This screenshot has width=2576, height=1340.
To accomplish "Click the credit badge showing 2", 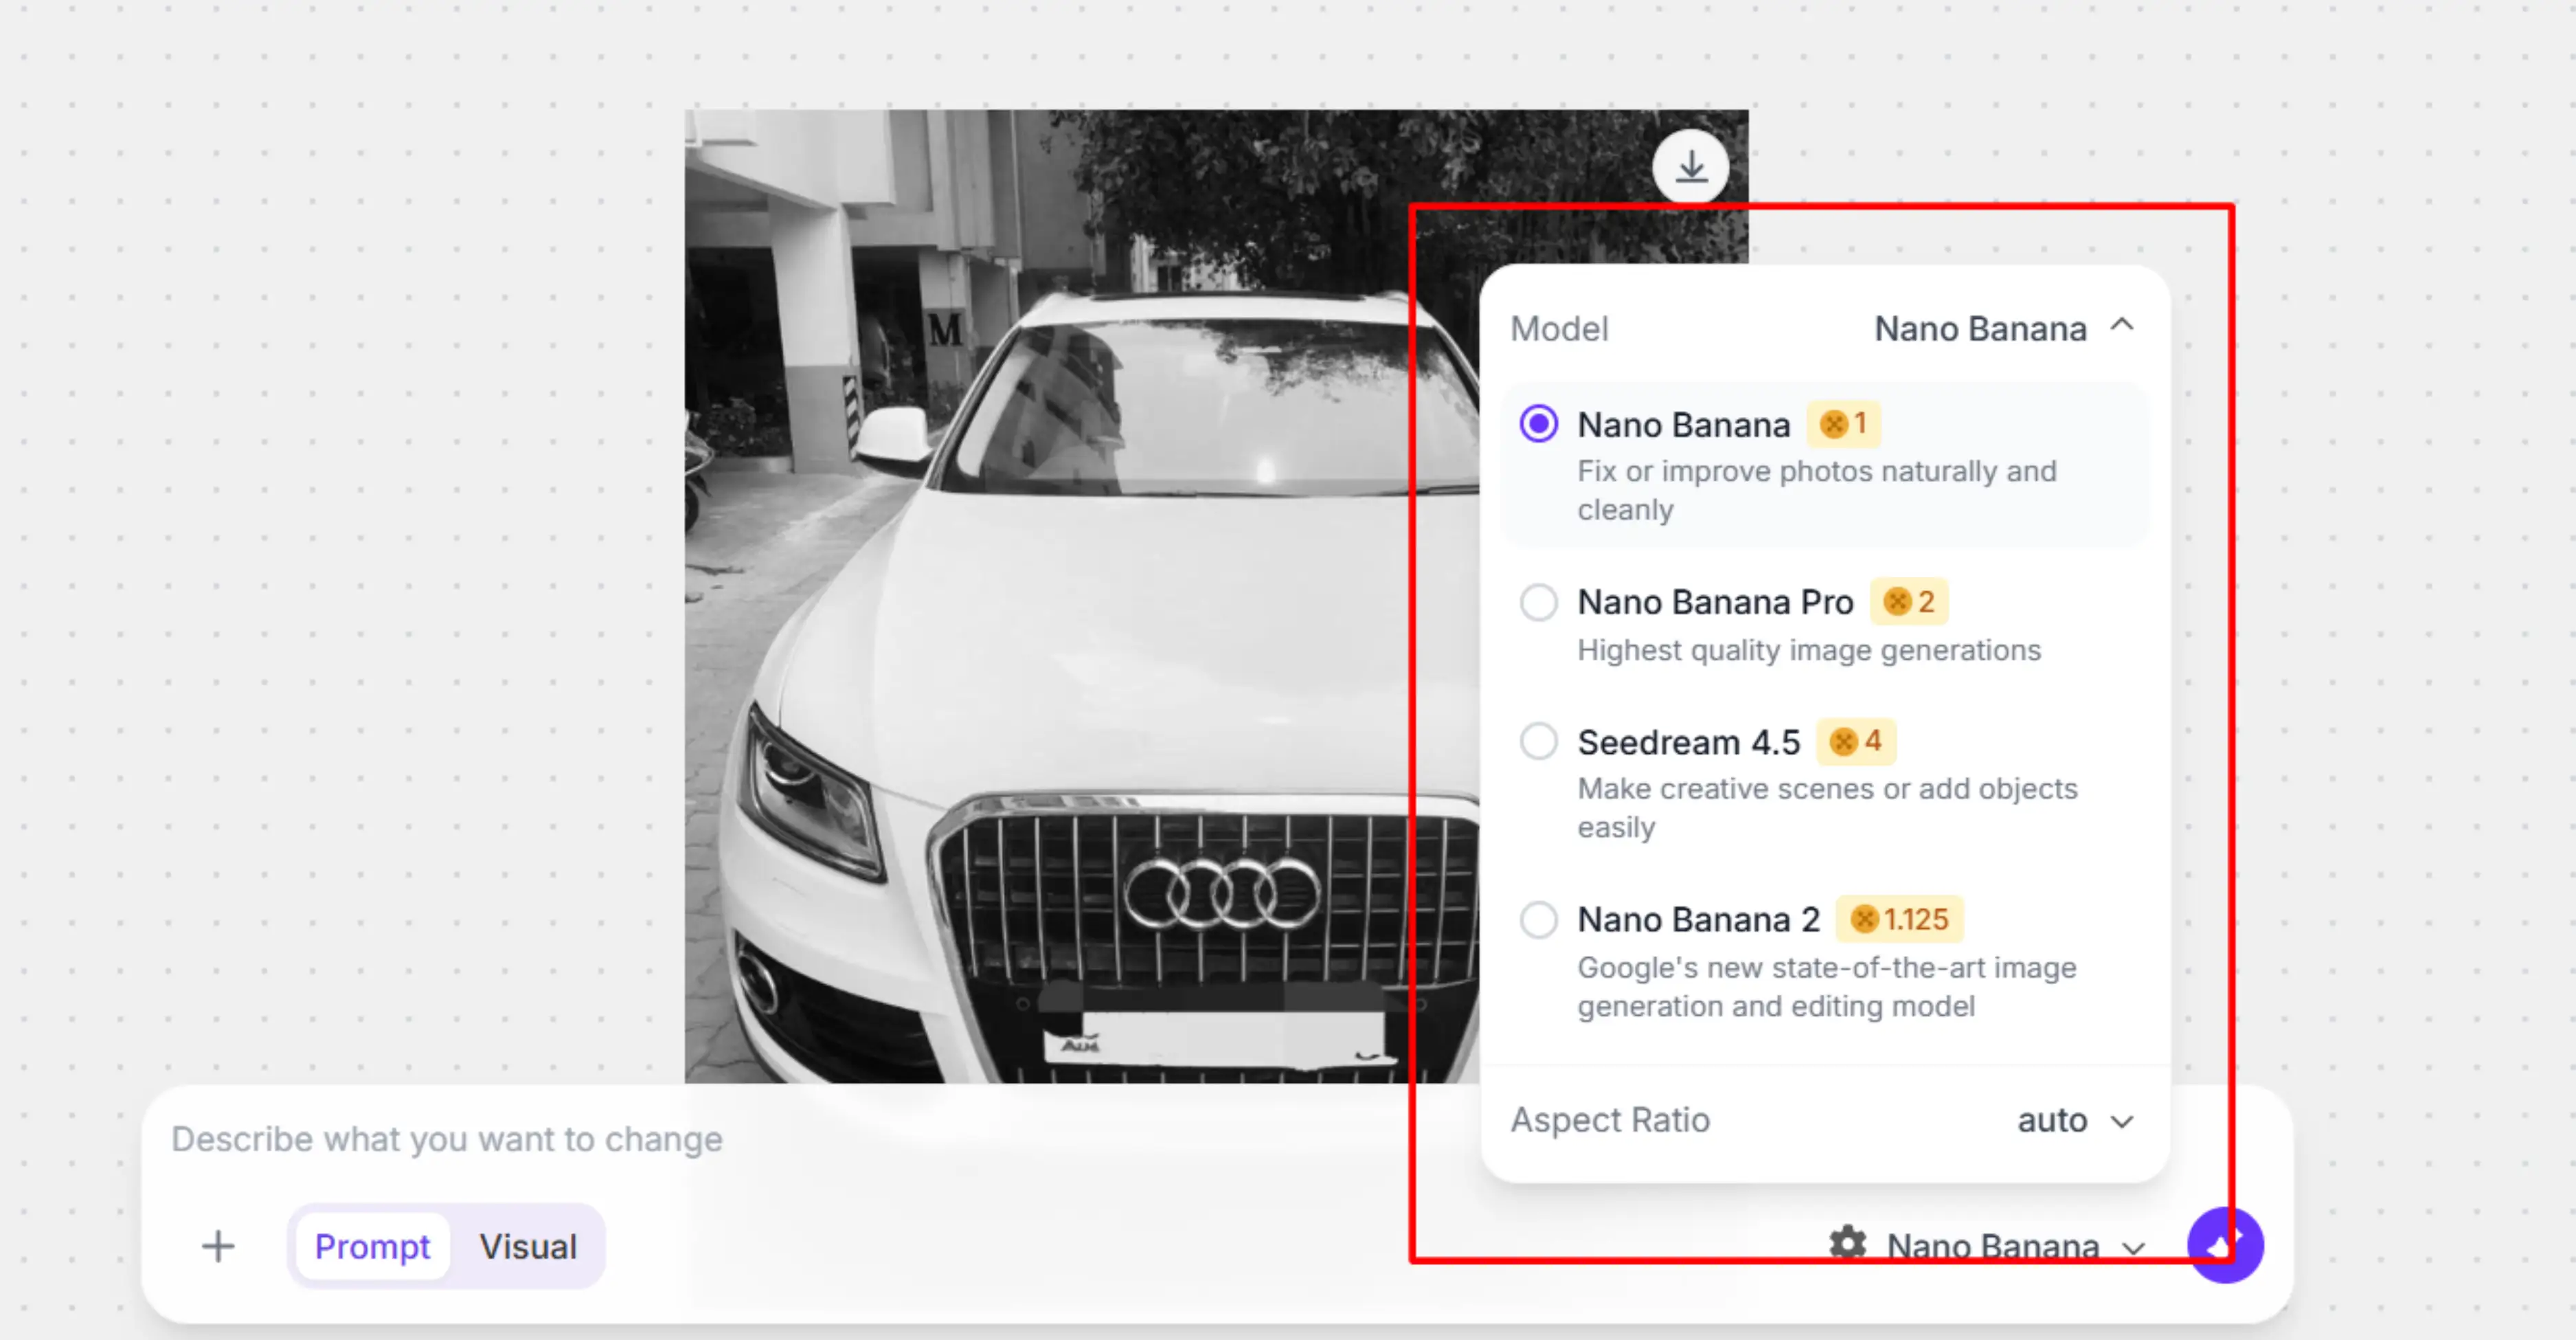I will tap(1908, 601).
